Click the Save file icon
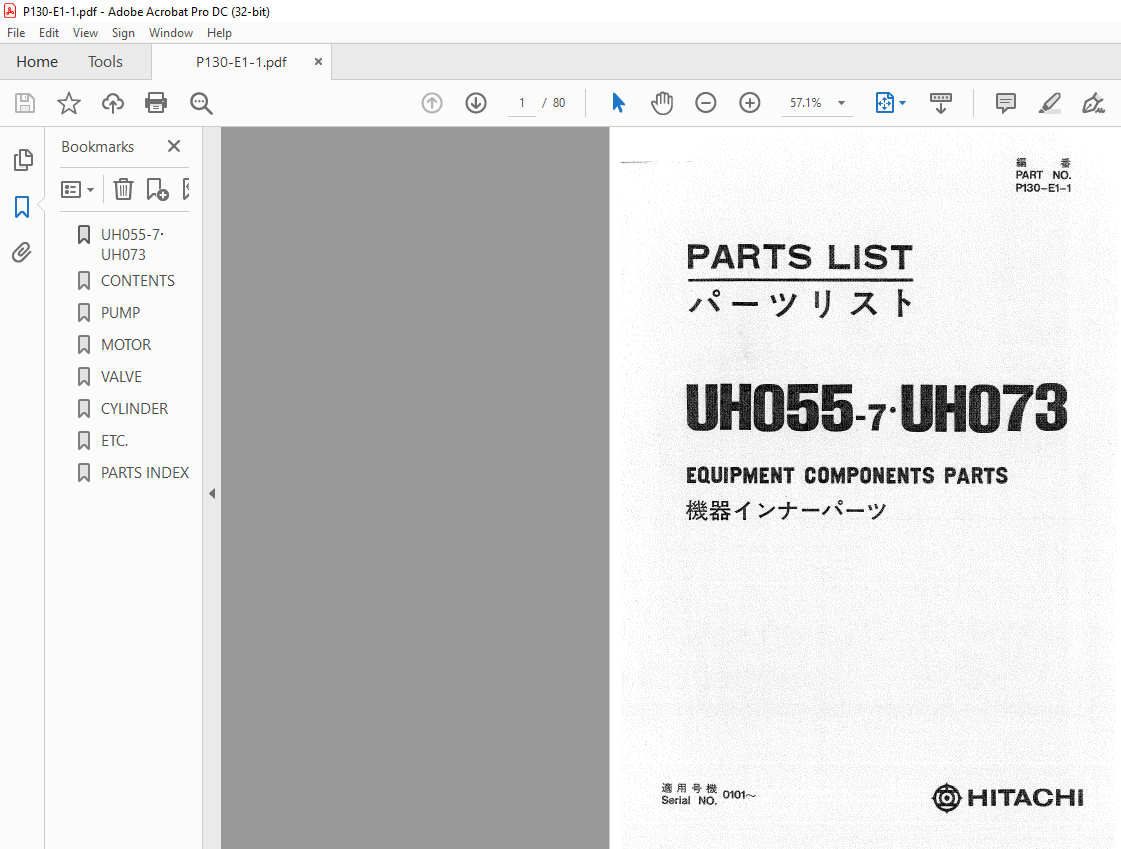Image resolution: width=1121 pixels, height=849 pixels. [25, 104]
